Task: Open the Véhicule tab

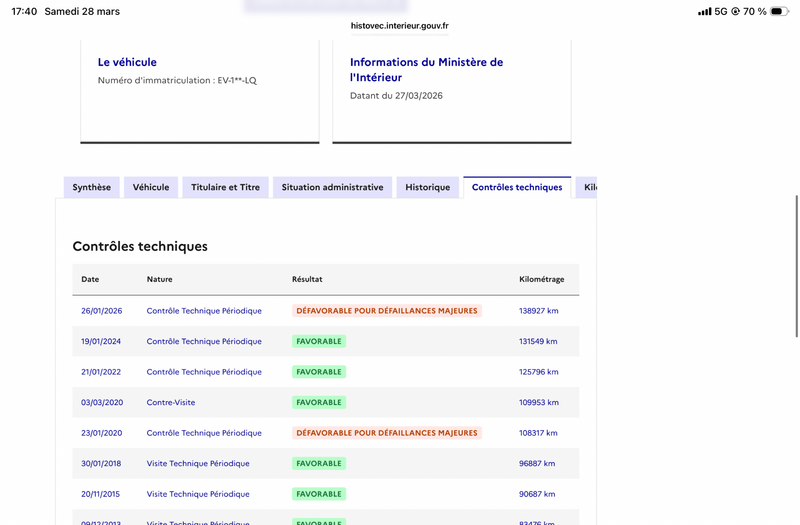Action: point(151,187)
